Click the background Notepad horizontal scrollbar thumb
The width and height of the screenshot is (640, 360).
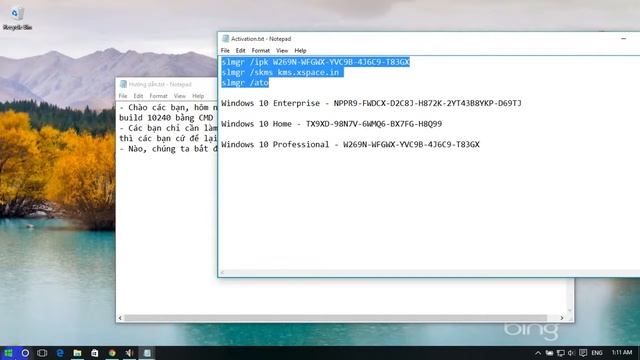tap(336, 318)
